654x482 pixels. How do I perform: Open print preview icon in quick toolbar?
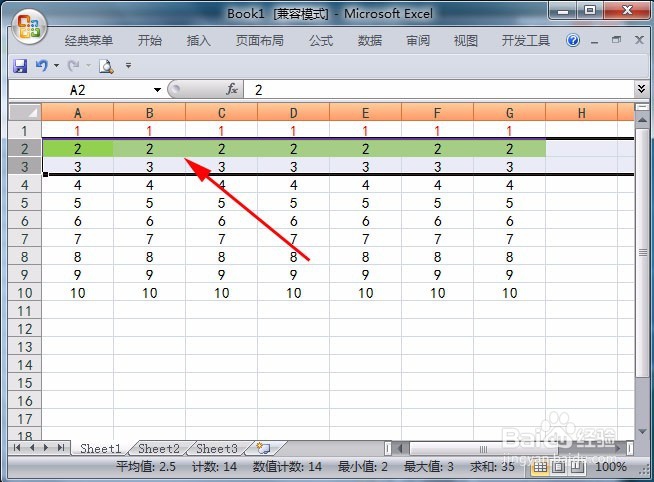[106, 66]
